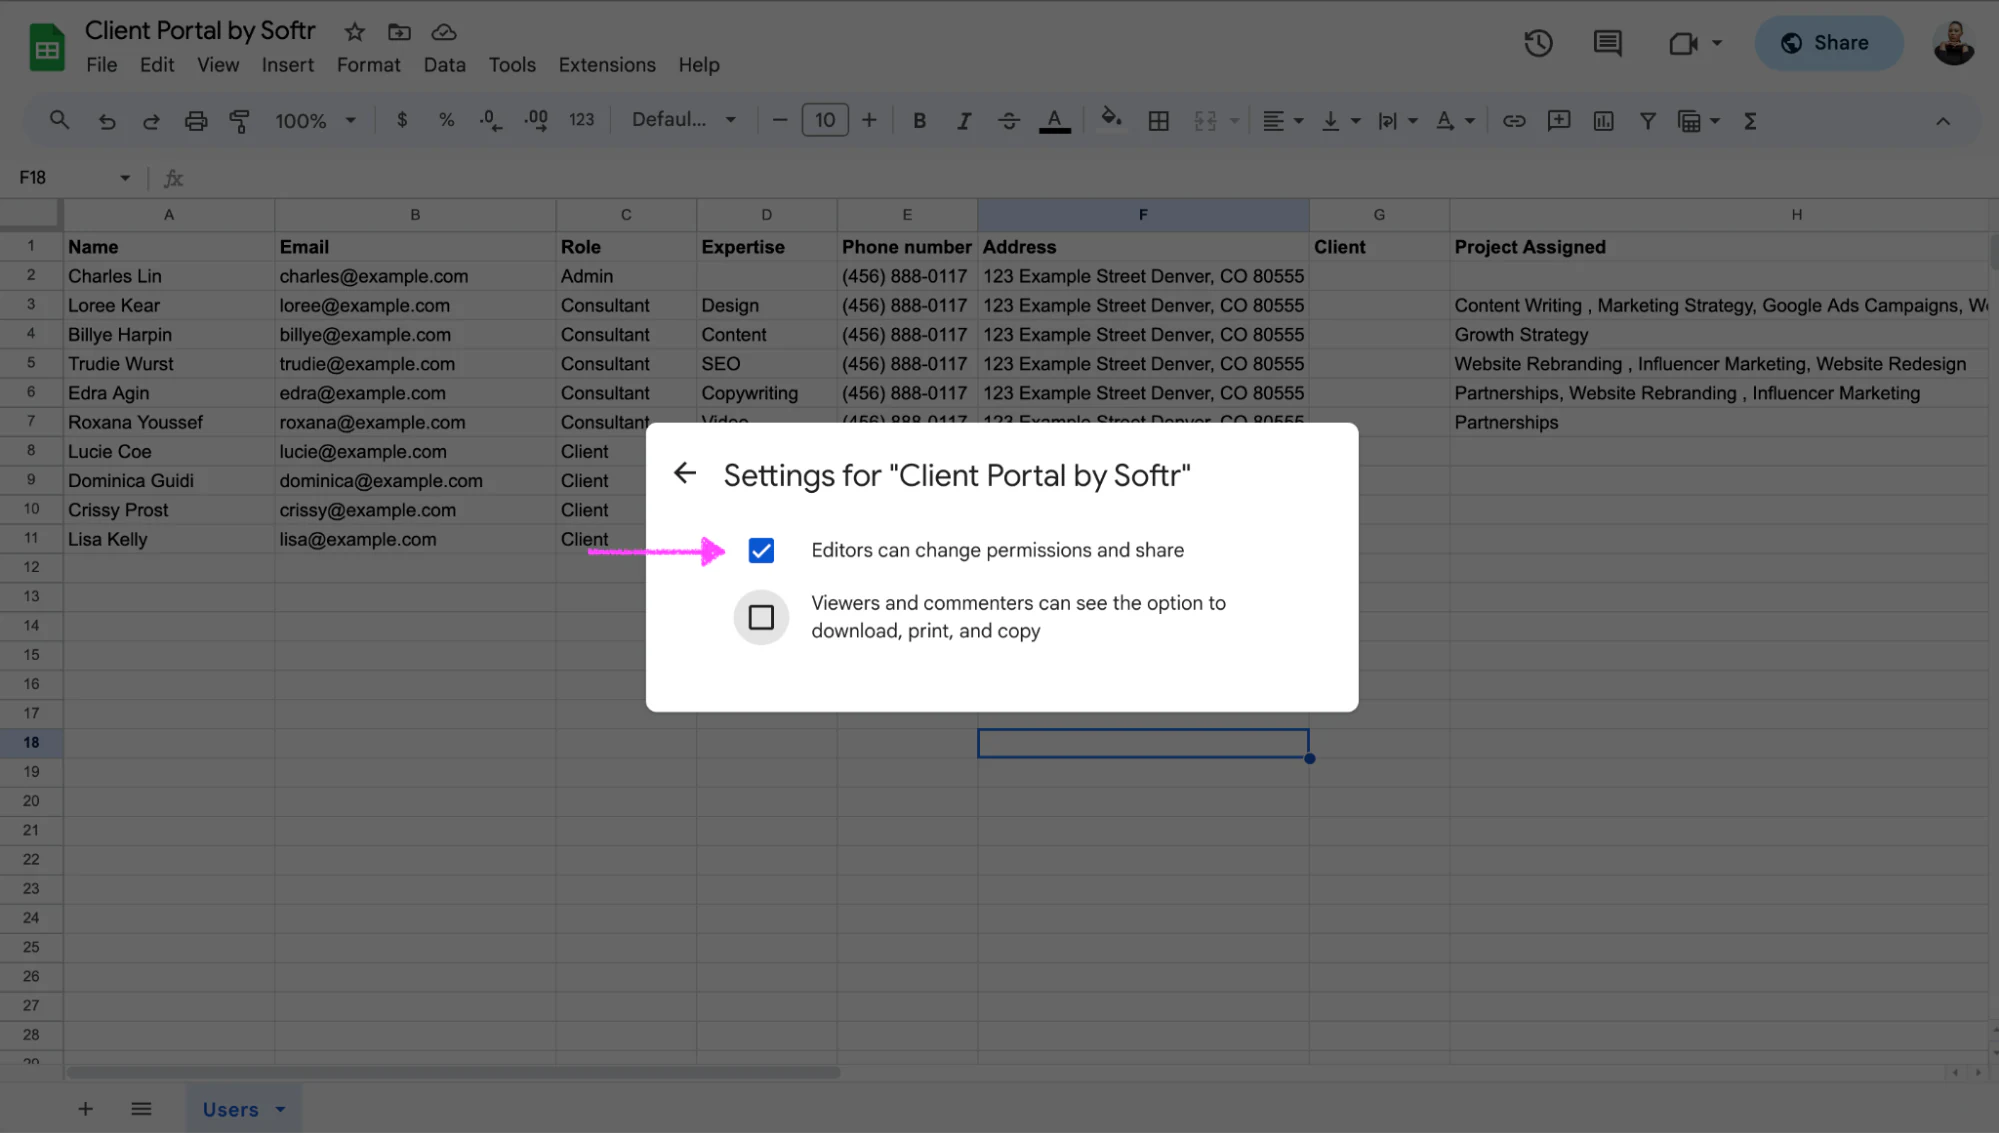Insert a chart
The image size is (1999, 1134).
(1603, 121)
